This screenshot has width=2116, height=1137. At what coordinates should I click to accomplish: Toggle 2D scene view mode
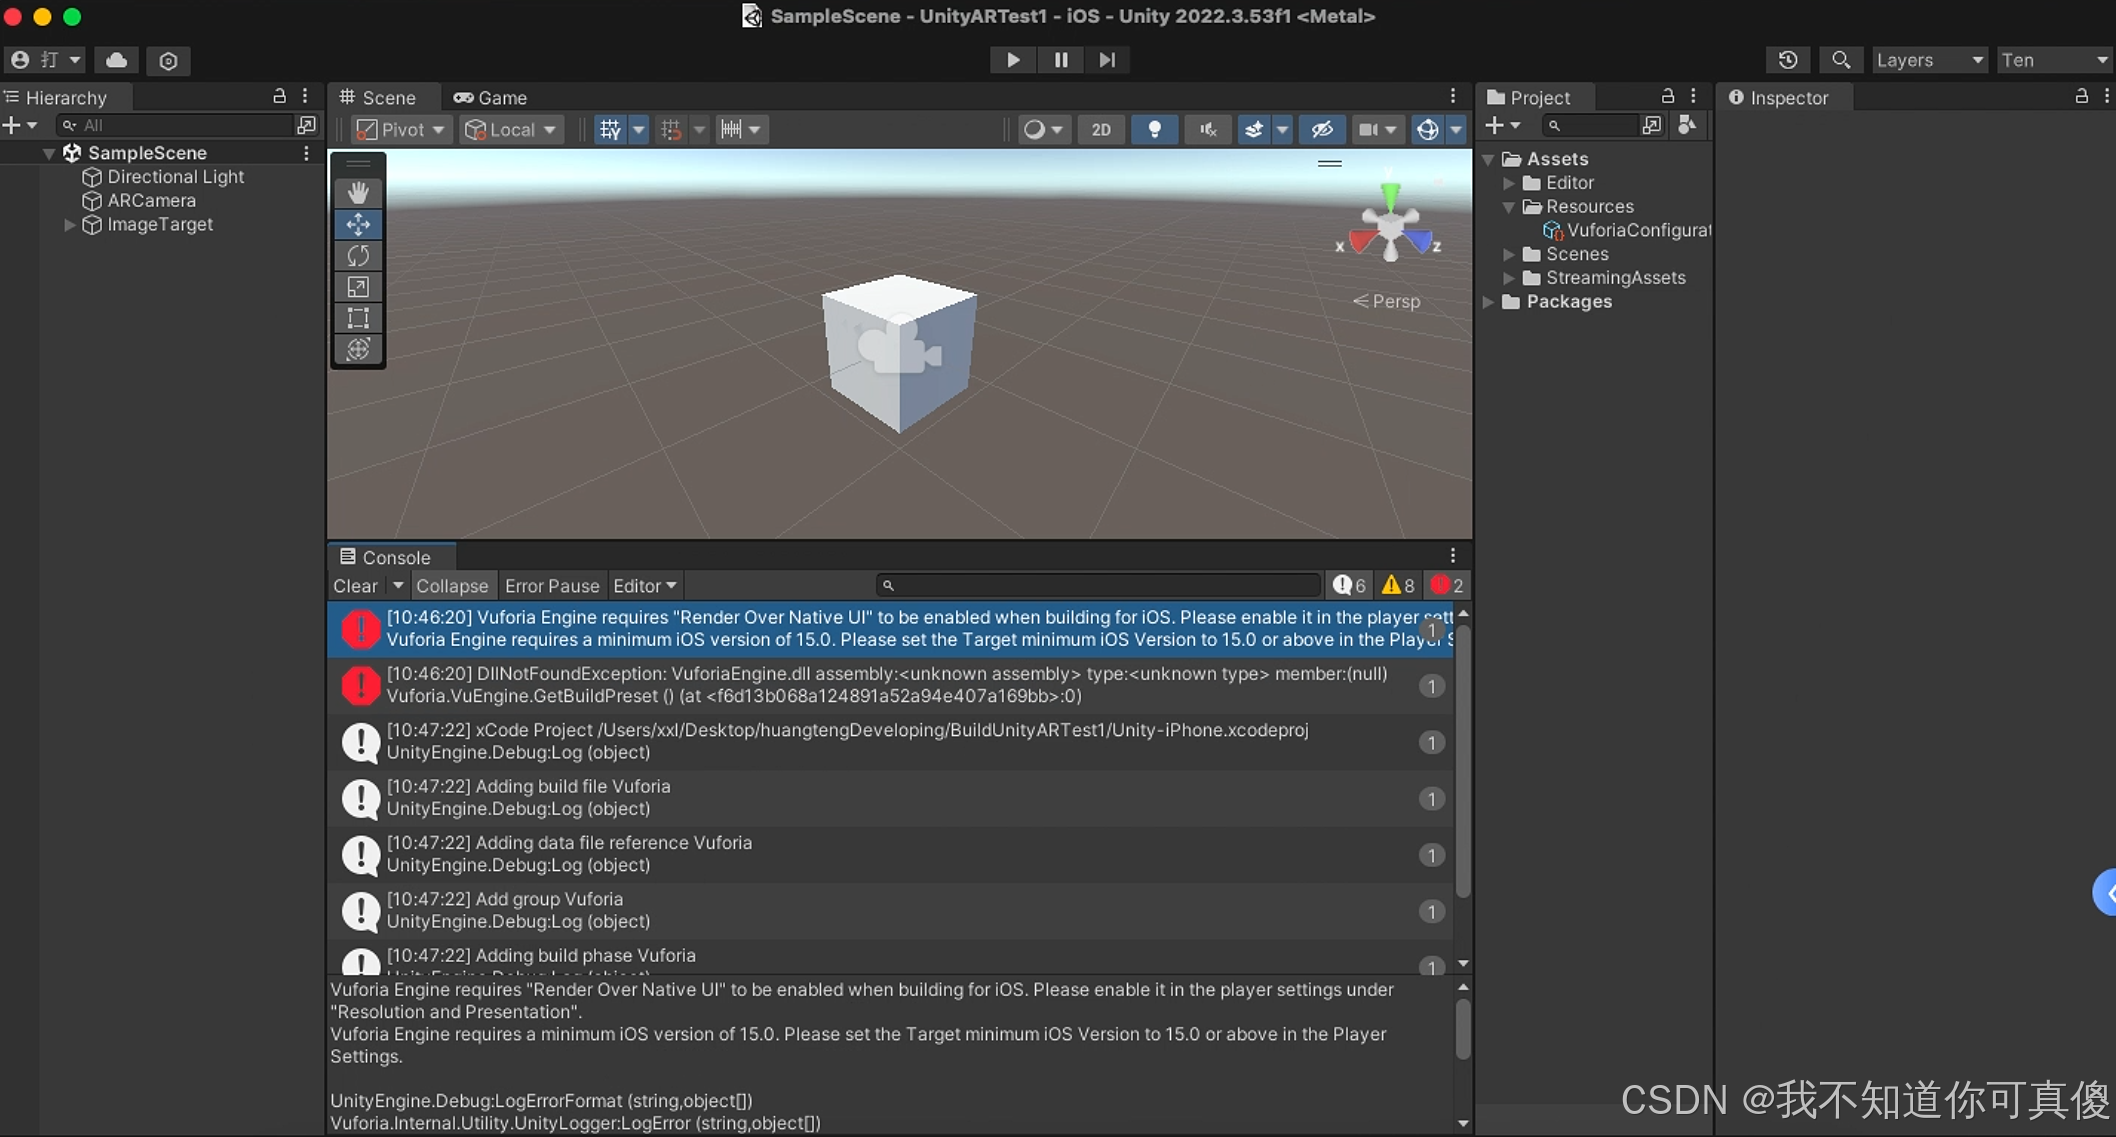click(x=1101, y=130)
